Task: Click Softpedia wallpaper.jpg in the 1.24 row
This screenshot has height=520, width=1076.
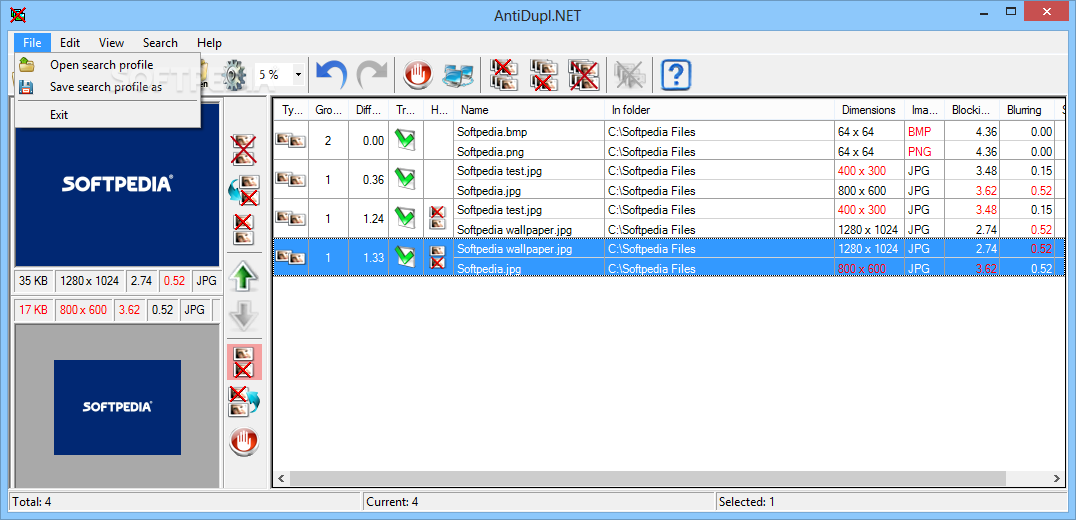Action: (515, 229)
